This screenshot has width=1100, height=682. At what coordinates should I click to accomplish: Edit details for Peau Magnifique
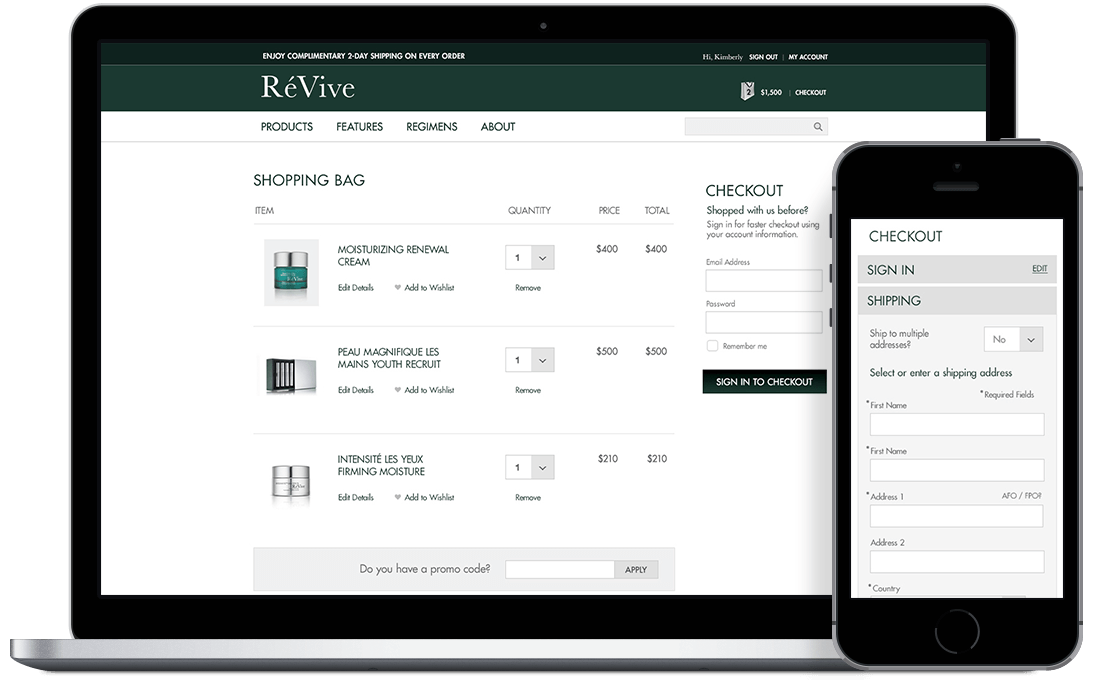click(356, 390)
